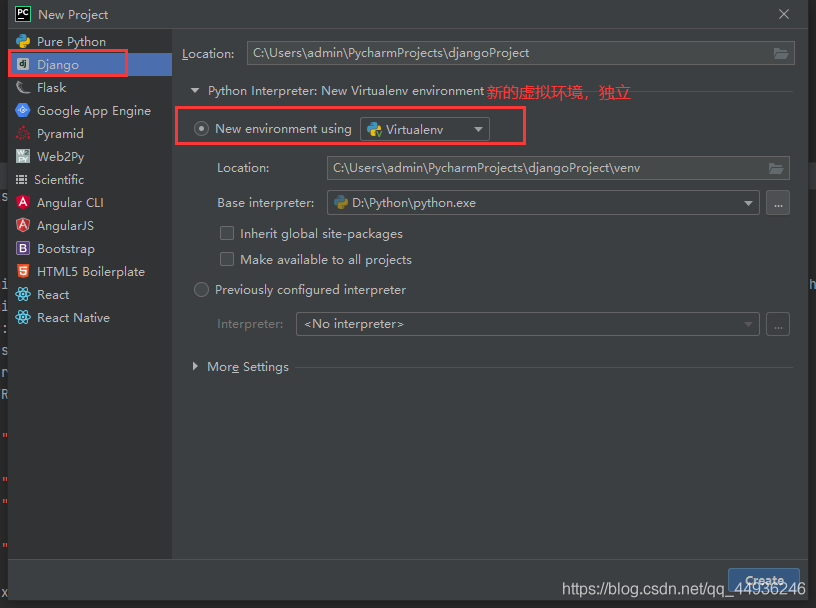Select Pure Python project type
The width and height of the screenshot is (816, 608).
click(90, 41)
